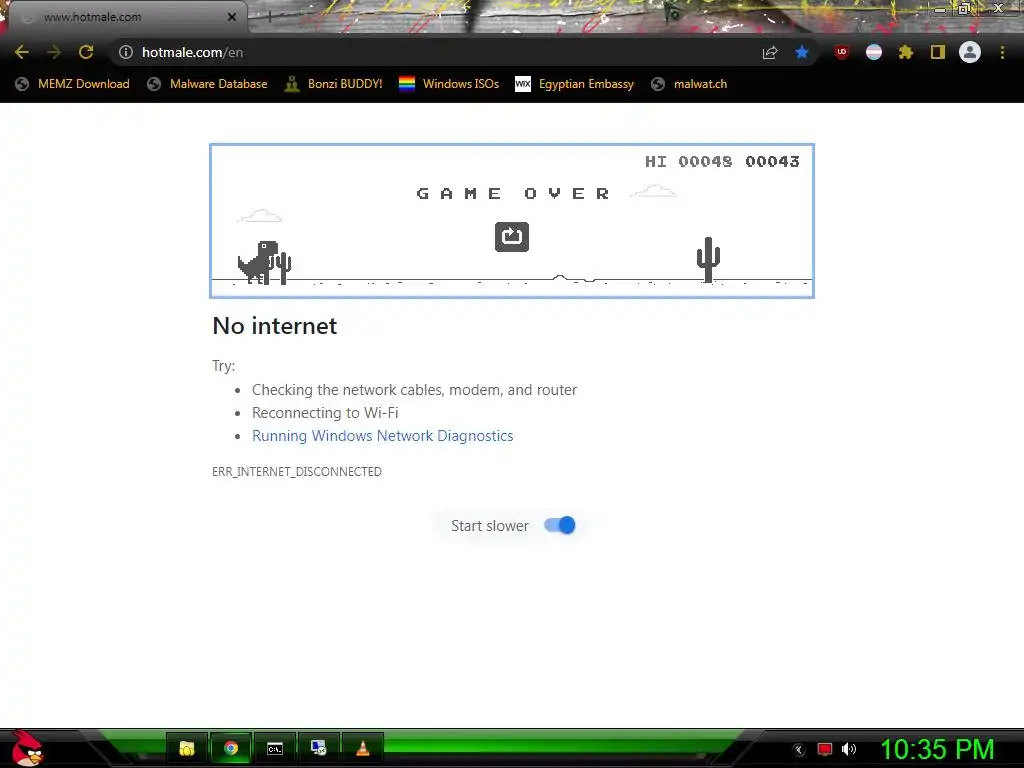
Task: Go back using the back arrow
Action: click(22, 52)
